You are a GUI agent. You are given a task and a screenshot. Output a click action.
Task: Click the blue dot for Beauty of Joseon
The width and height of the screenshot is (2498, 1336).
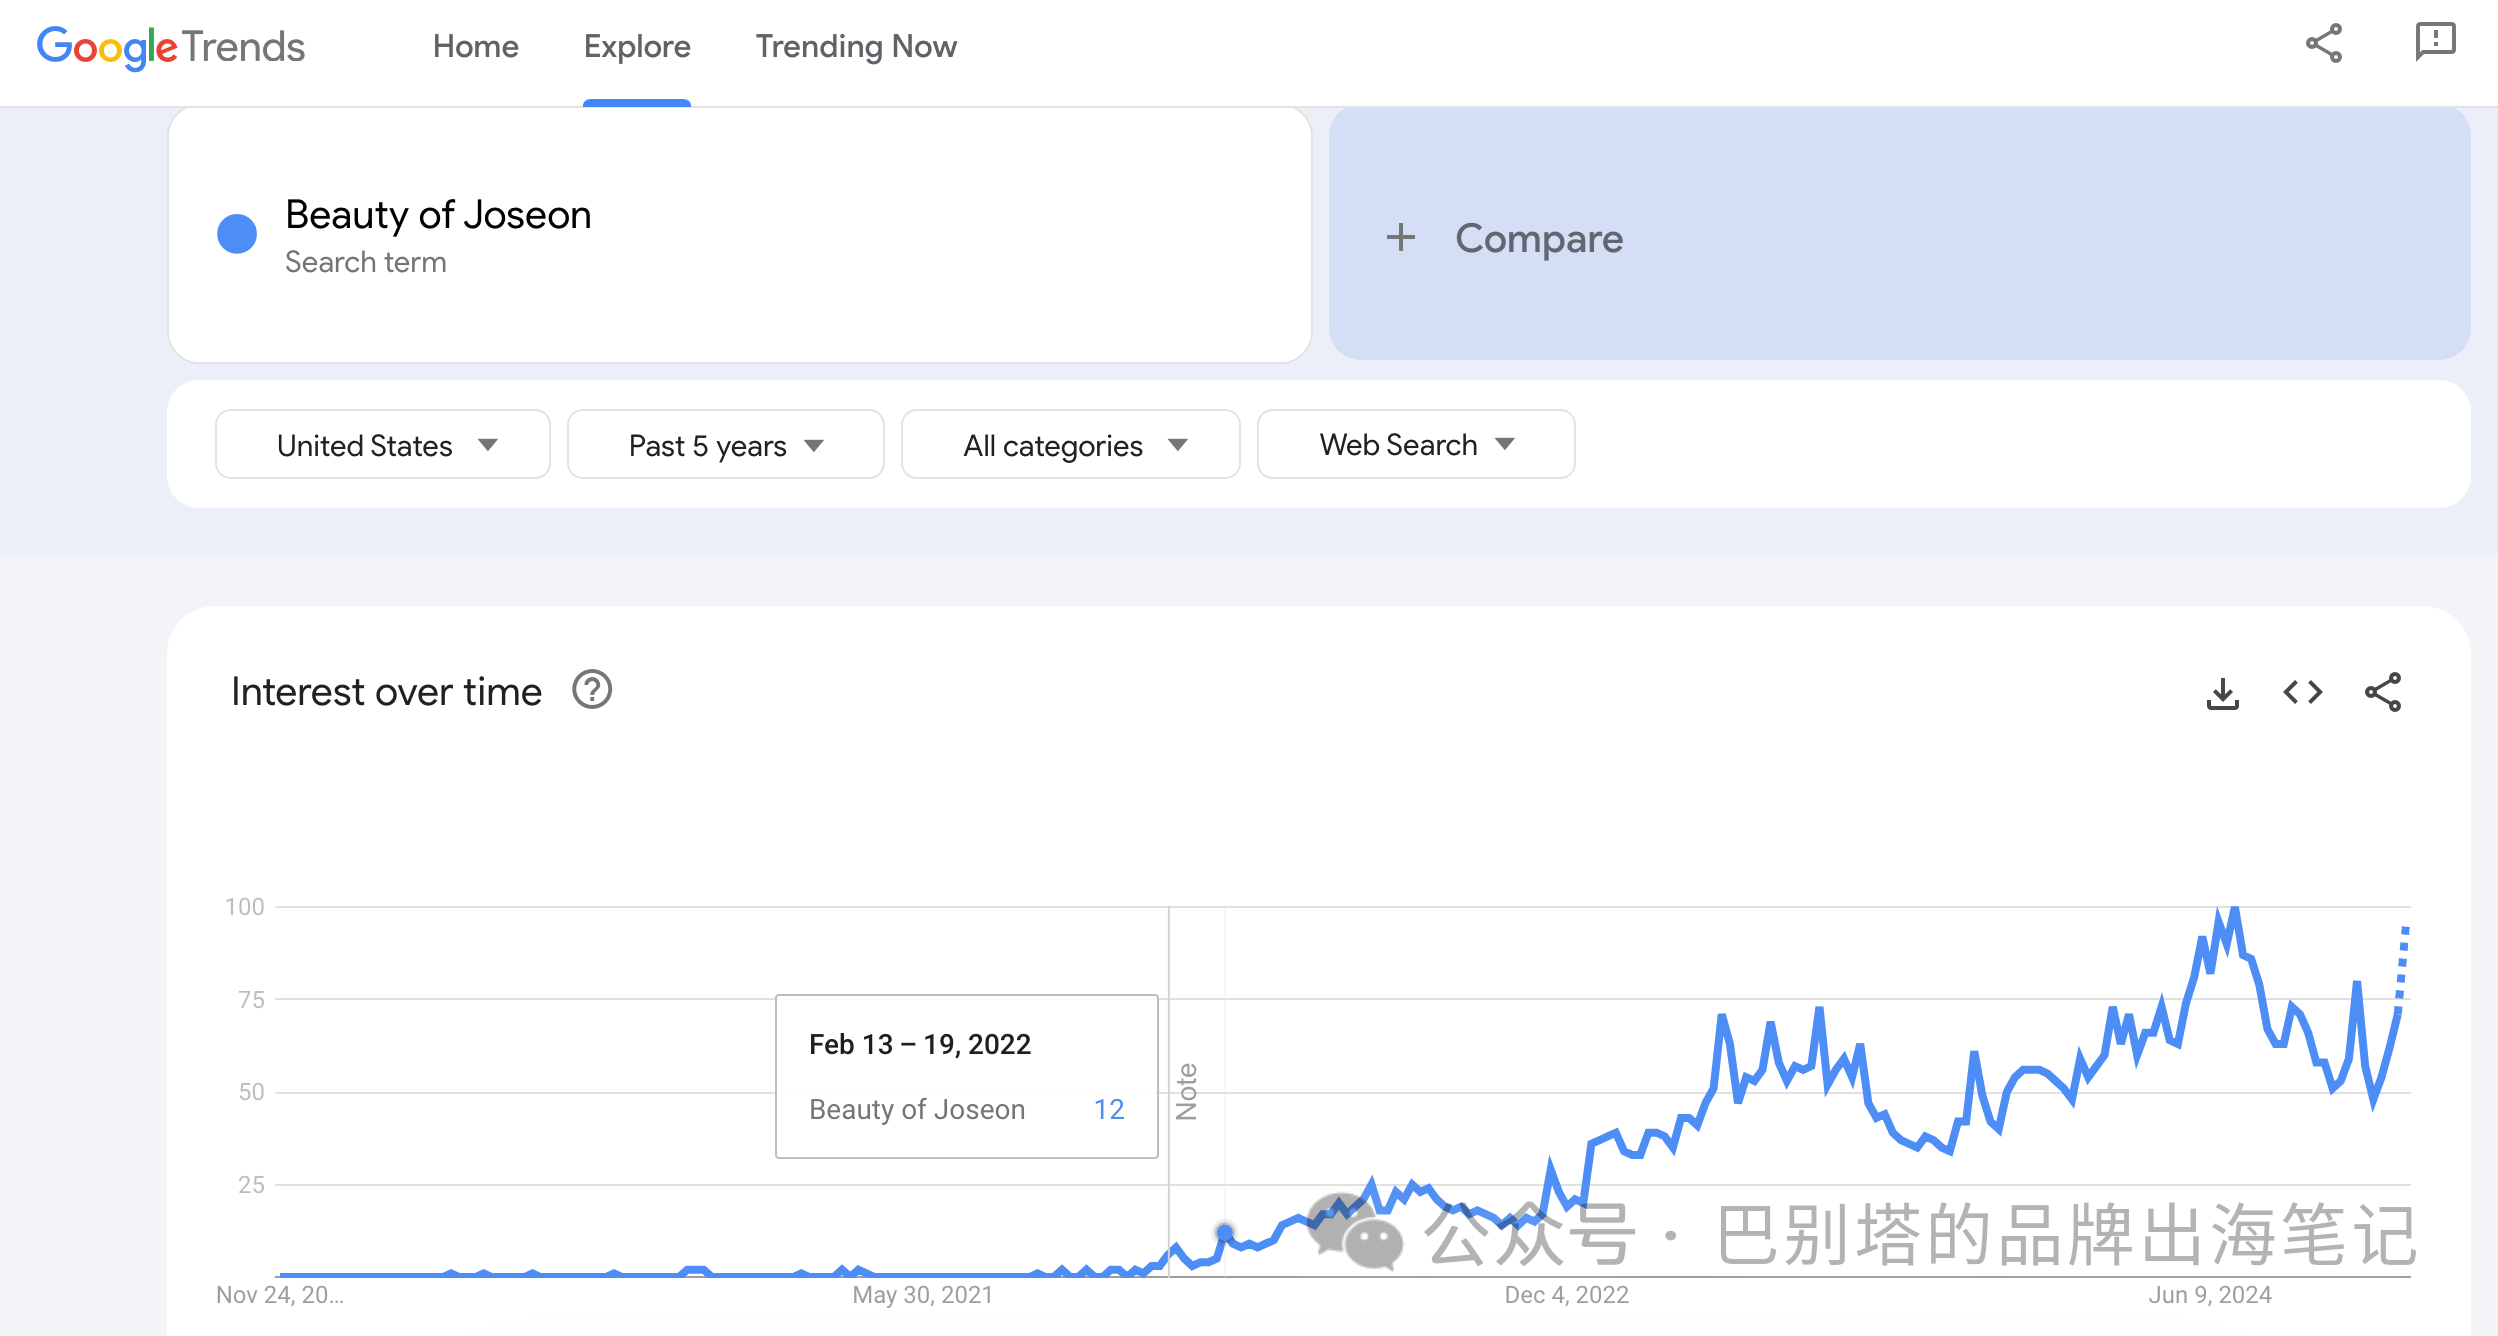[x=237, y=235]
